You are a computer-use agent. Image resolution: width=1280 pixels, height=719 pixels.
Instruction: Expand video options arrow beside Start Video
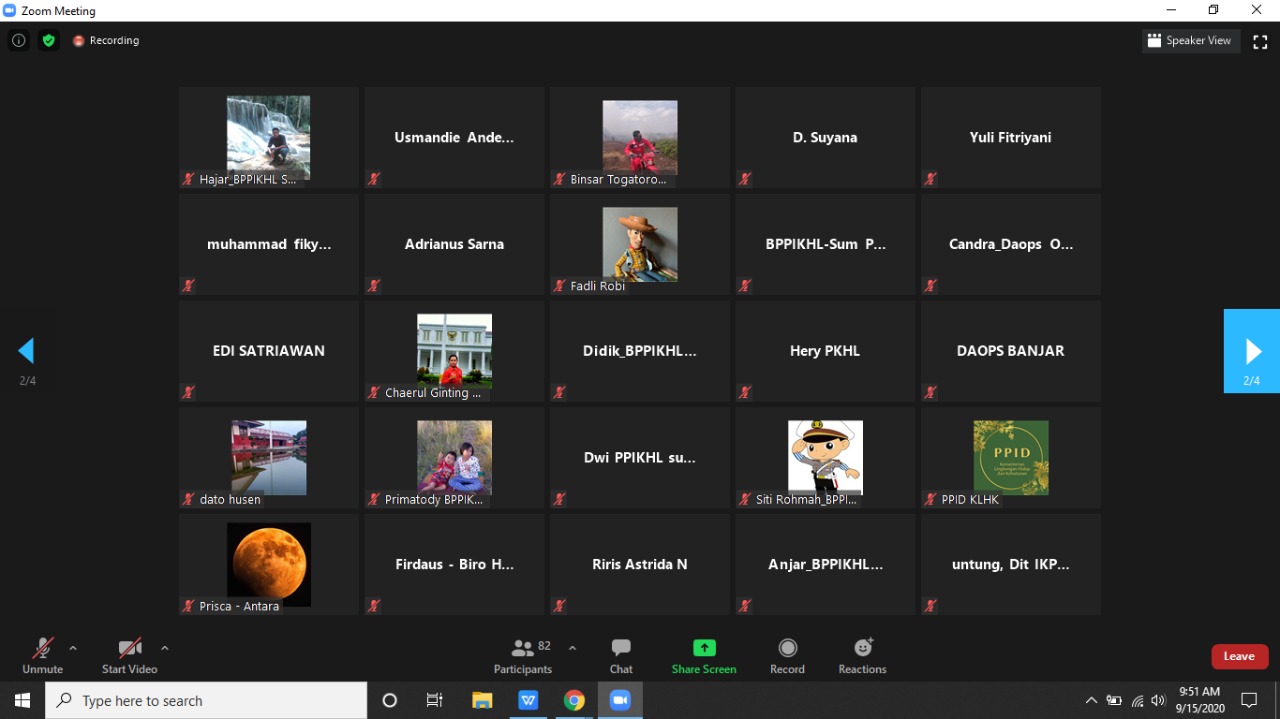pos(165,648)
